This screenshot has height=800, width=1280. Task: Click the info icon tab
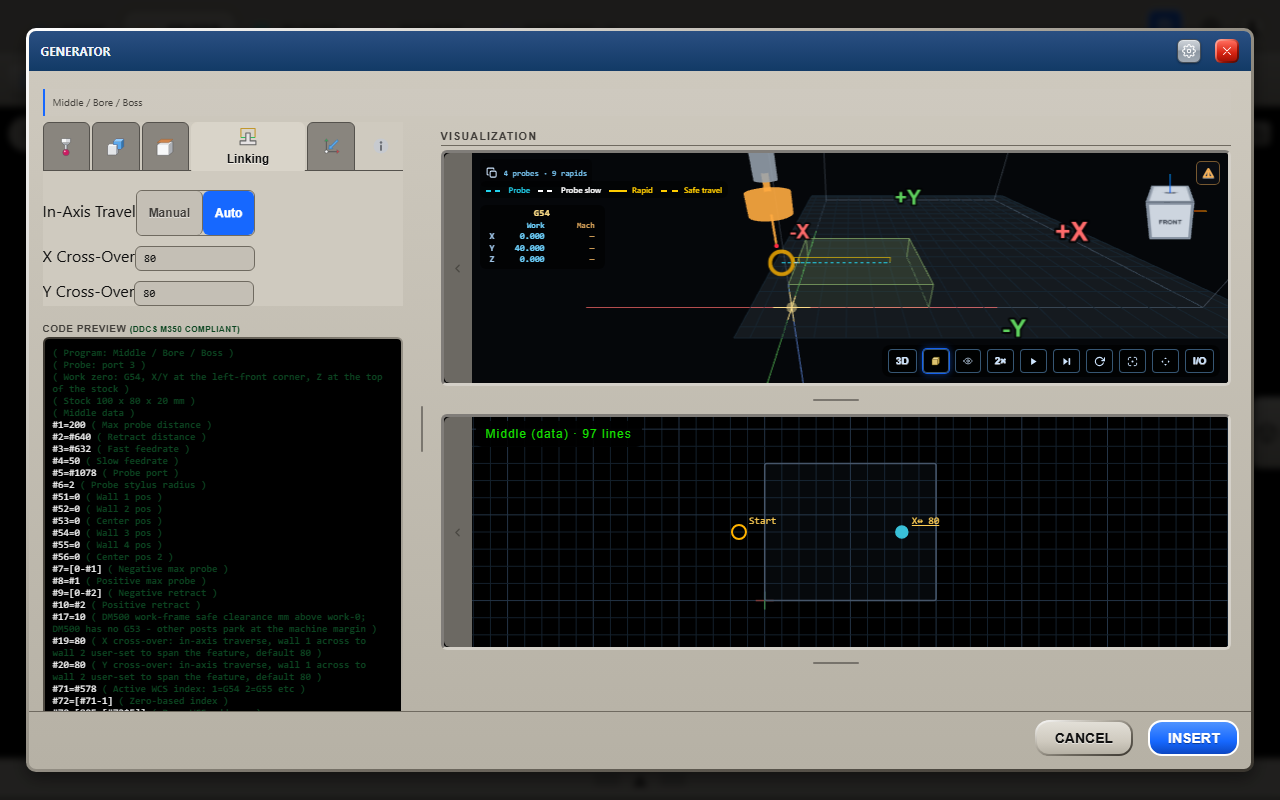[x=380, y=146]
